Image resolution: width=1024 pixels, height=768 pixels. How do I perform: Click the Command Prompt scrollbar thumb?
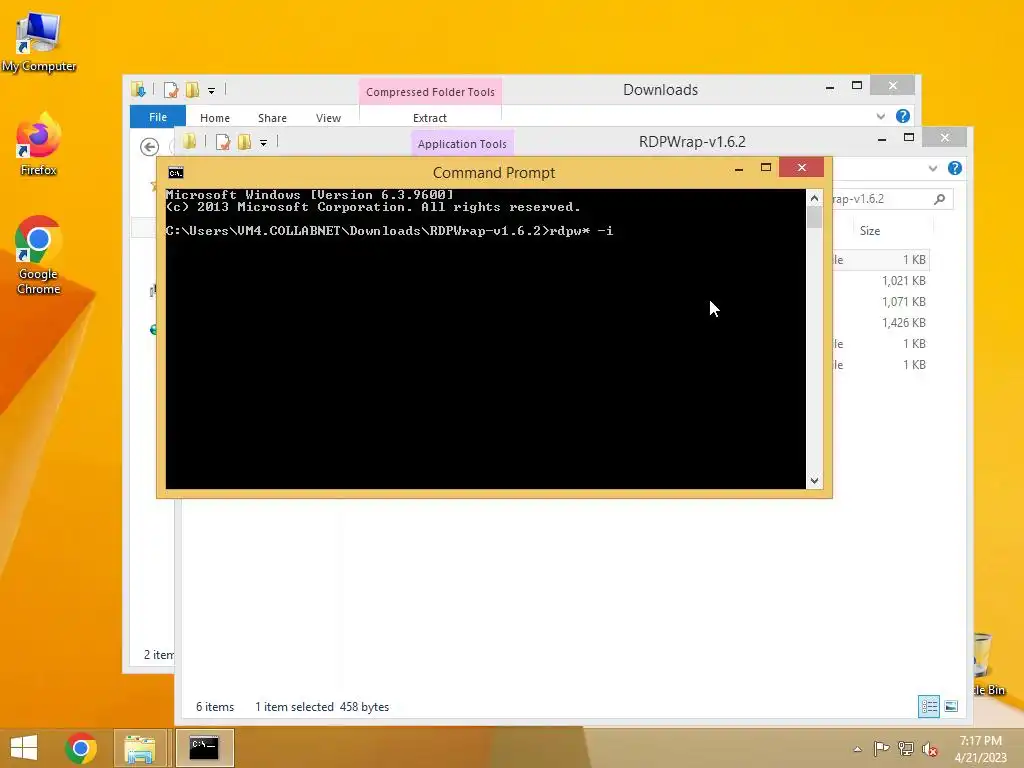[x=814, y=217]
